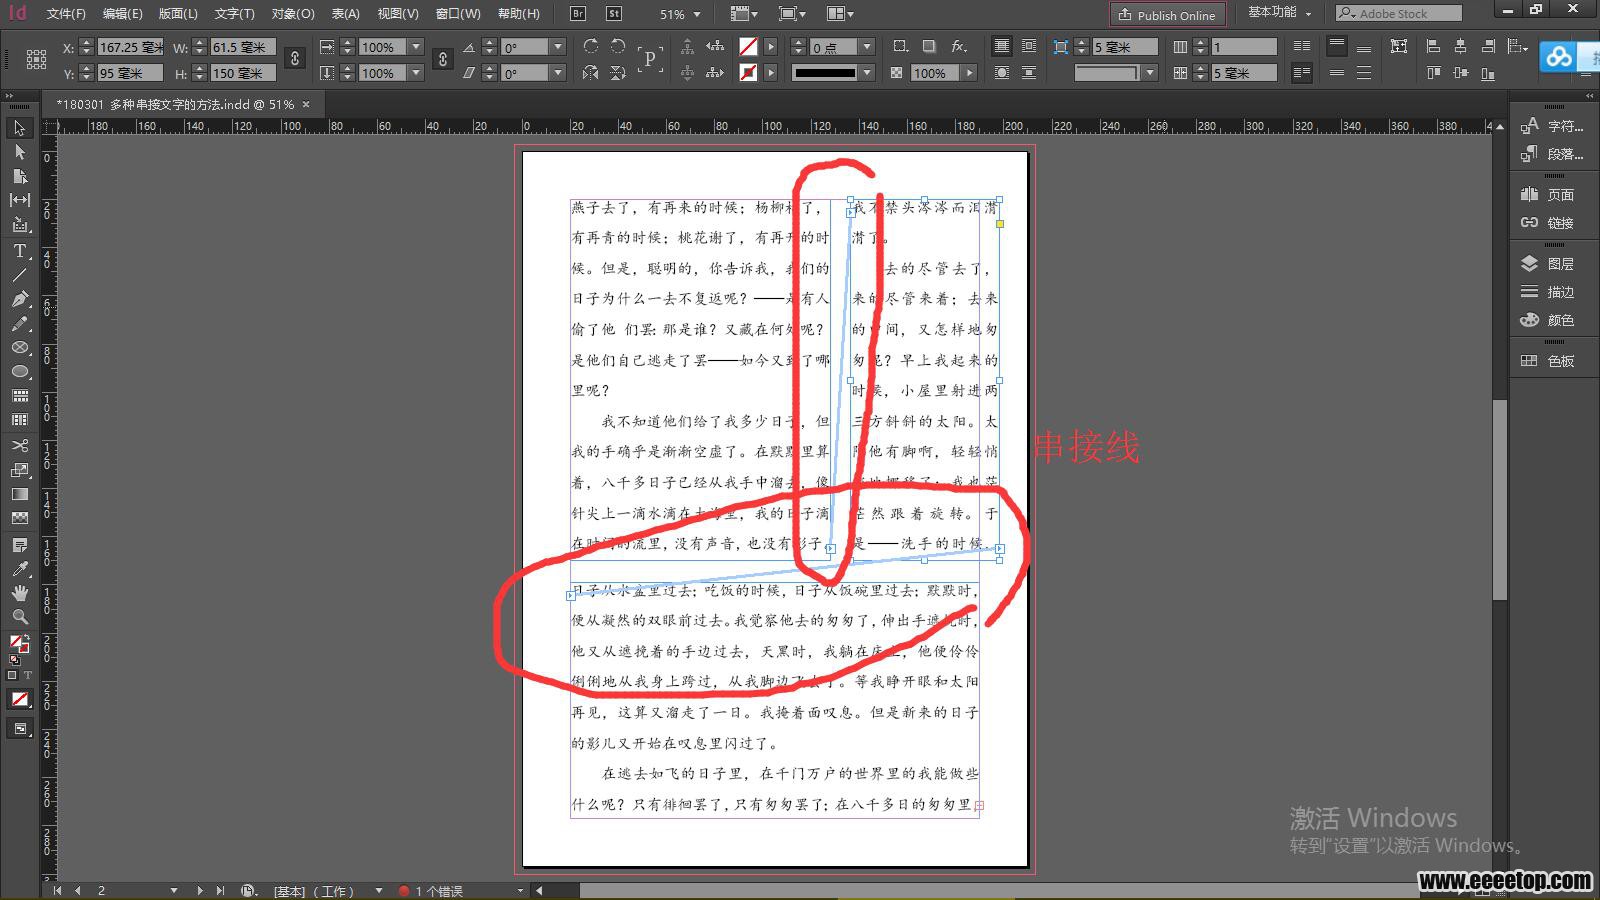
Task: Enable the no text wrap option
Action: (x=1001, y=47)
